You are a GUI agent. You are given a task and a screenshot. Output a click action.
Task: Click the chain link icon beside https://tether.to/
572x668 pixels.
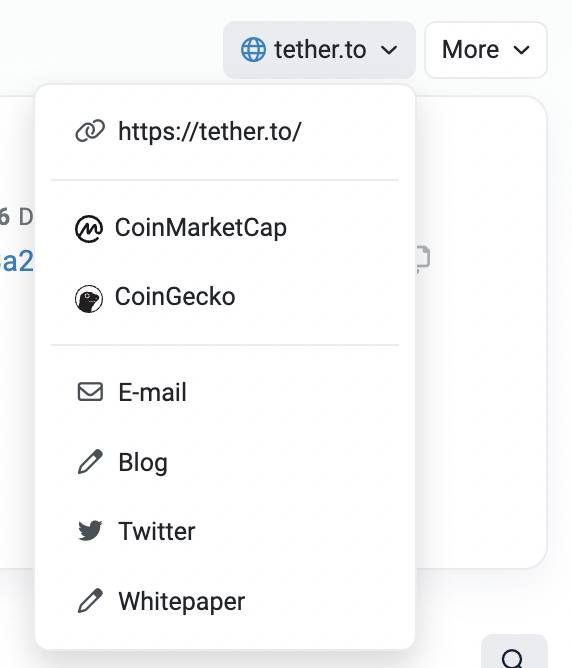(x=90, y=131)
